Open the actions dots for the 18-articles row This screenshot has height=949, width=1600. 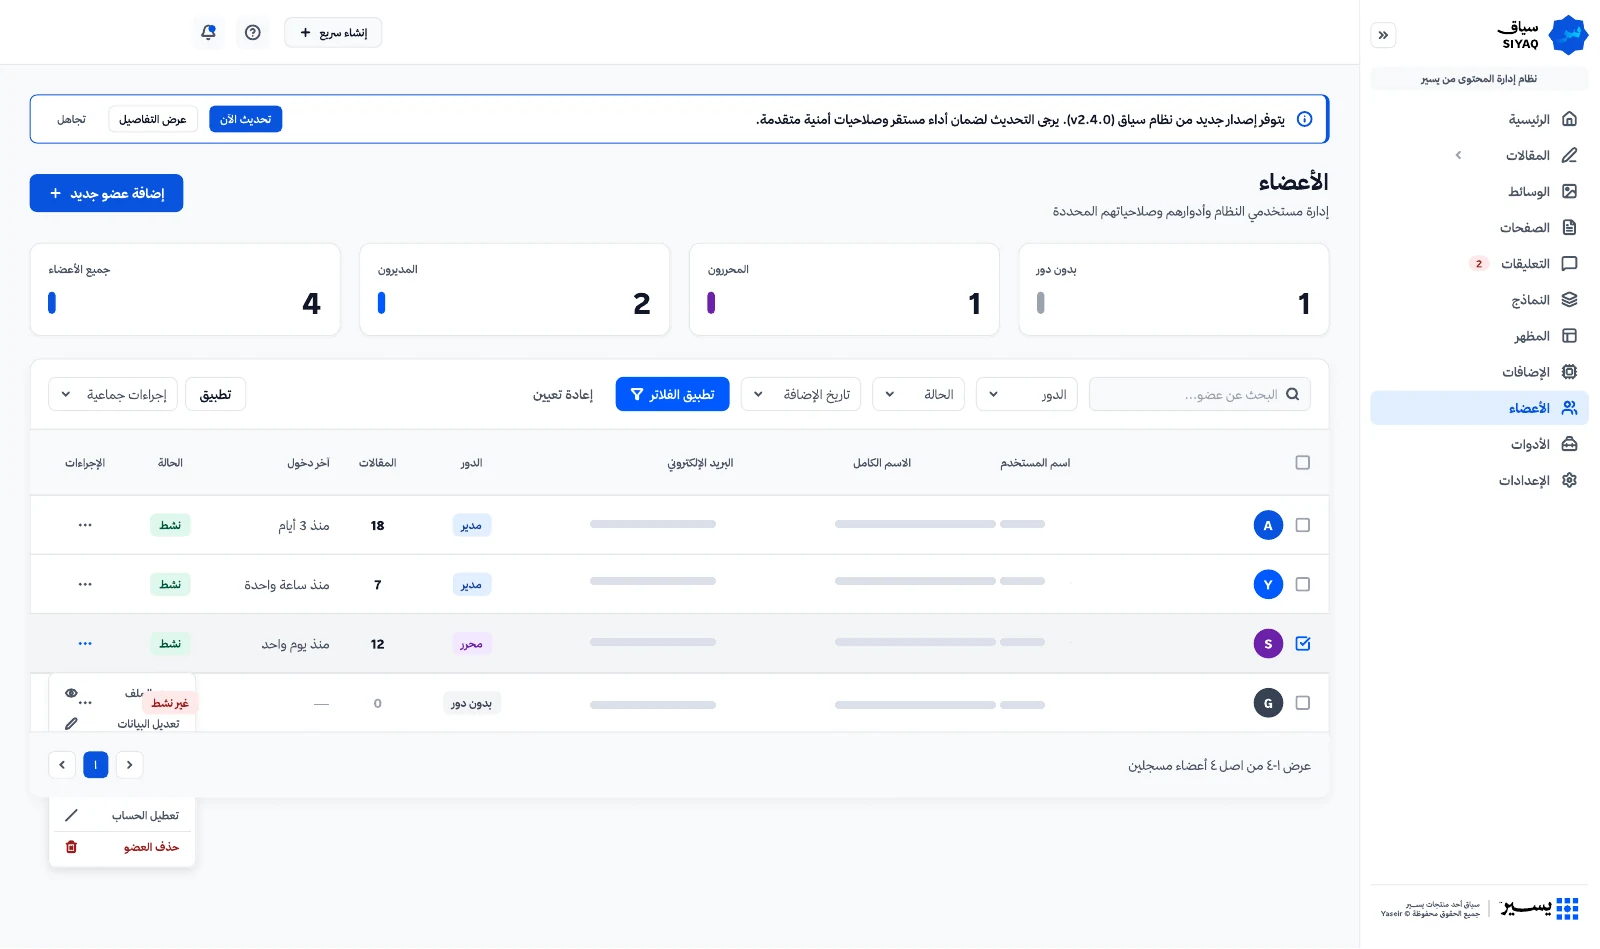click(85, 525)
